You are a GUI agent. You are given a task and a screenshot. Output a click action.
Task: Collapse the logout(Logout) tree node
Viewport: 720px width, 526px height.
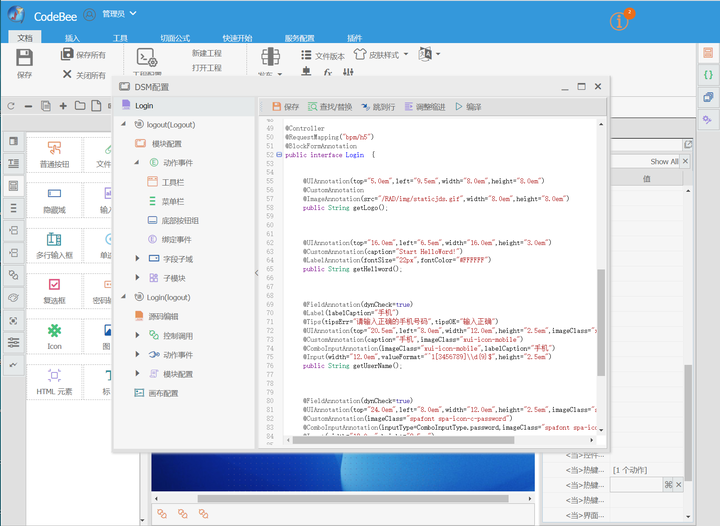[x=124, y=124]
